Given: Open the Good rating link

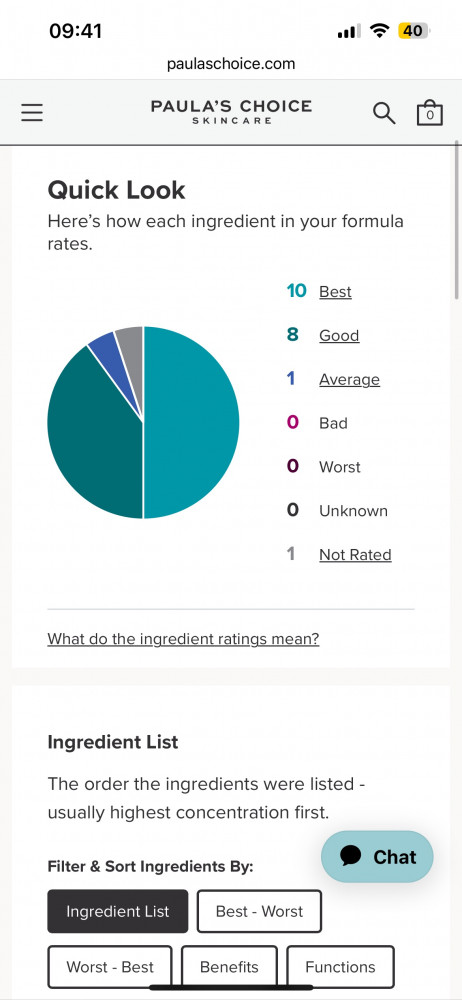Looking at the screenshot, I should (339, 335).
